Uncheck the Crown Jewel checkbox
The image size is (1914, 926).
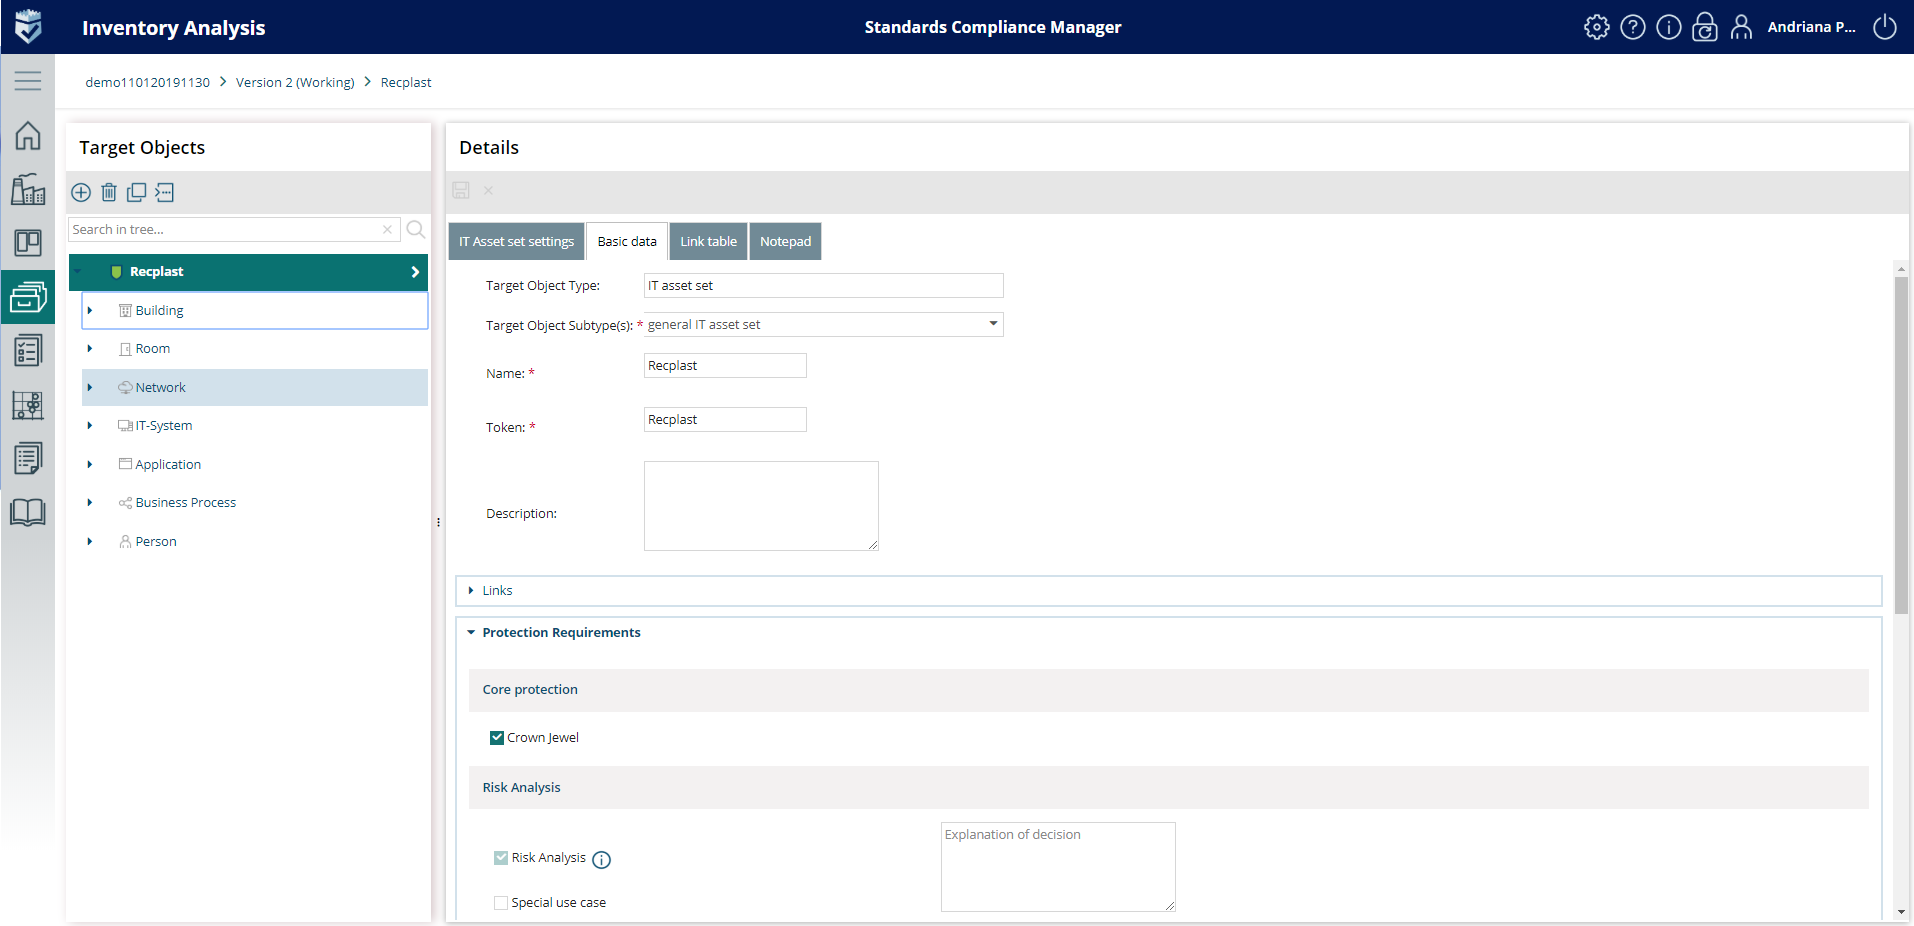[x=497, y=737]
